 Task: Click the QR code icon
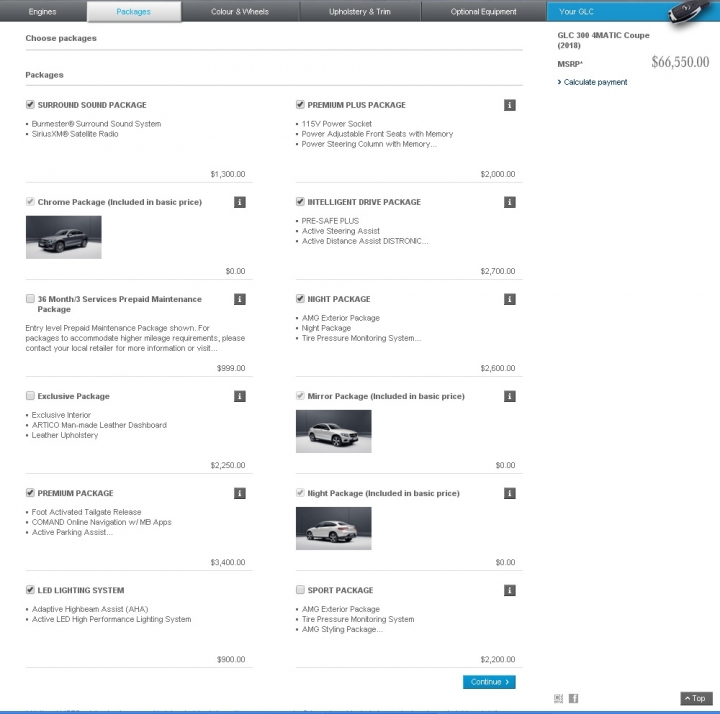coord(558,698)
